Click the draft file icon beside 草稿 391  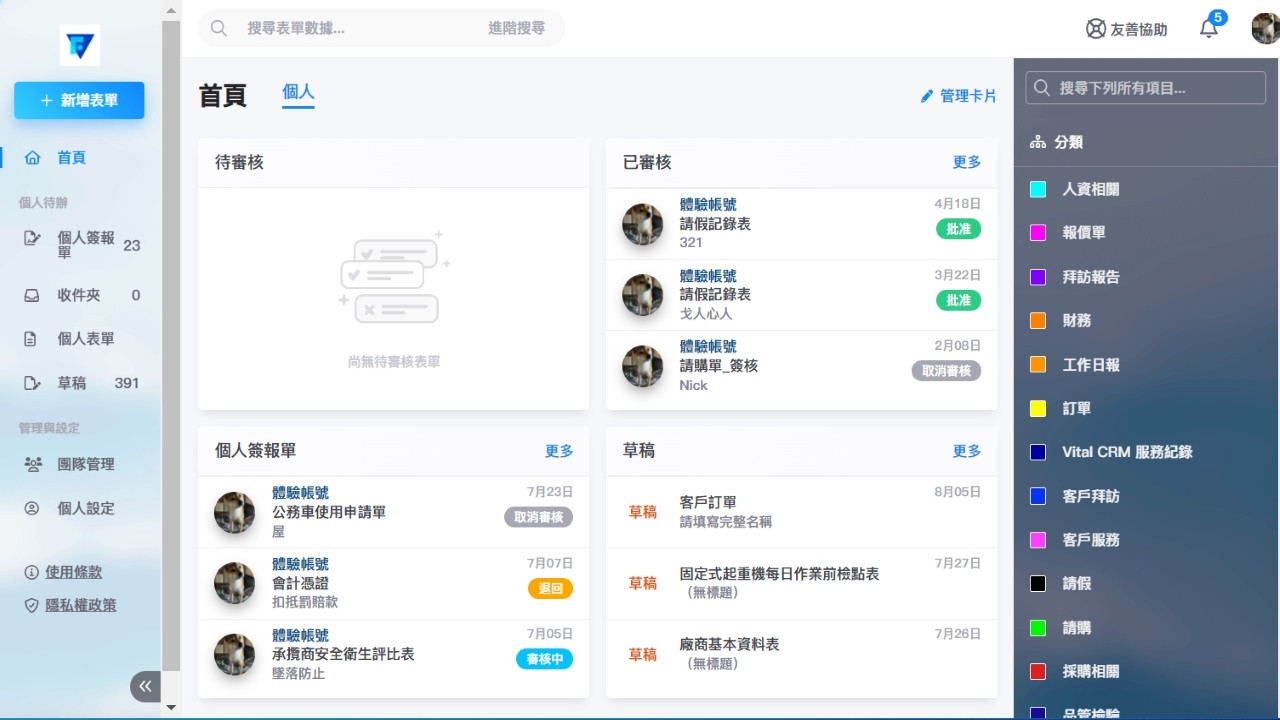pyautogui.click(x=32, y=383)
